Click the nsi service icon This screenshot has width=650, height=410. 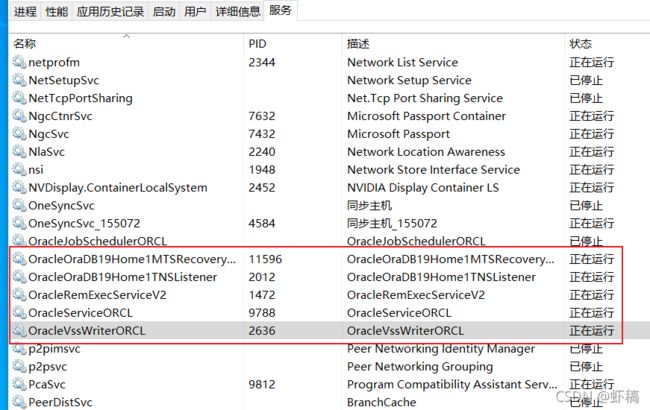click(19, 170)
